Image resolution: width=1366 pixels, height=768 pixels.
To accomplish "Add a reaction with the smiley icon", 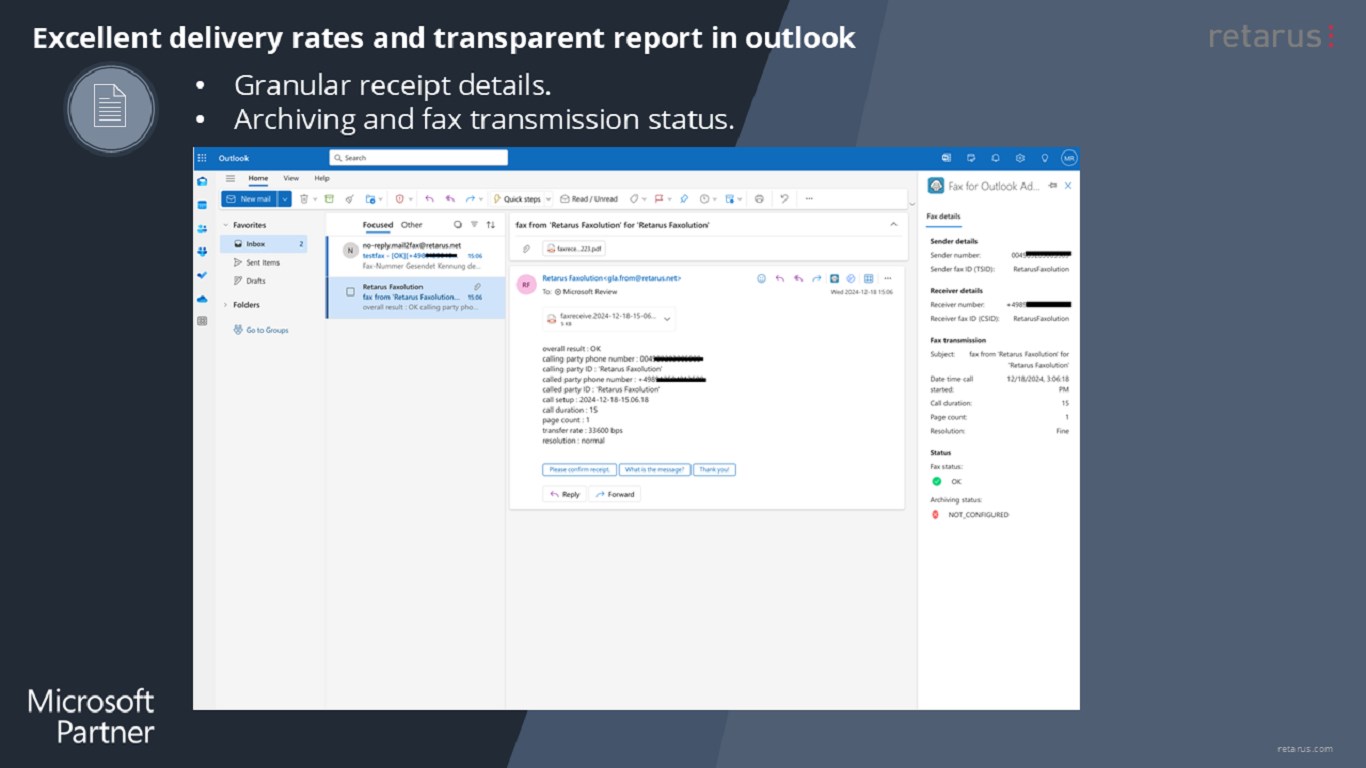I will coord(761,279).
